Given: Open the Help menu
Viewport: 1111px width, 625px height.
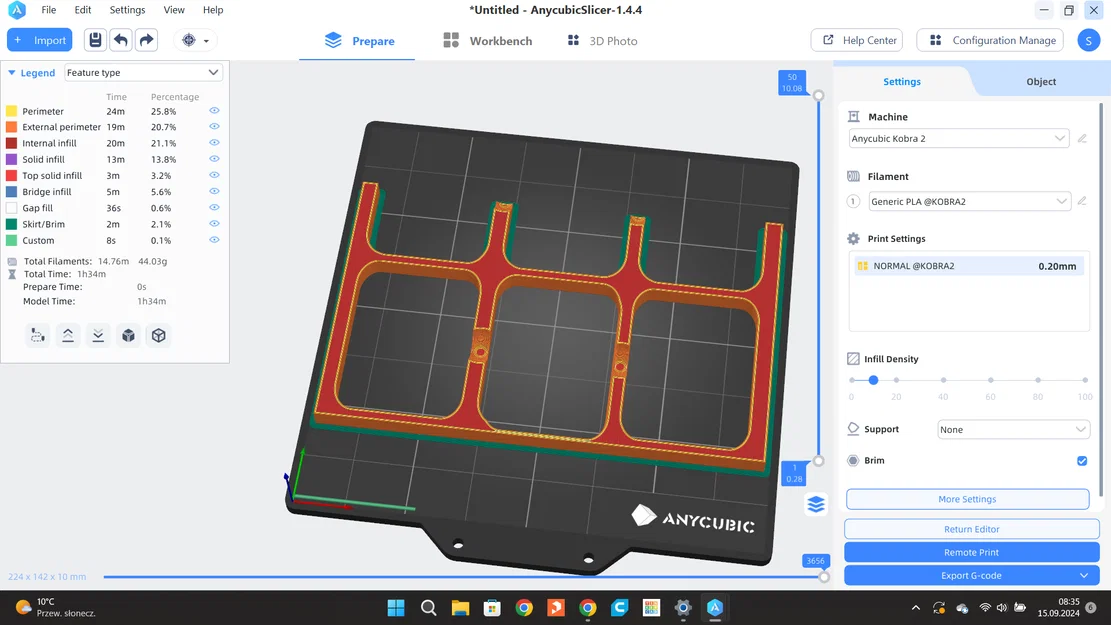Looking at the screenshot, I should tap(213, 10).
